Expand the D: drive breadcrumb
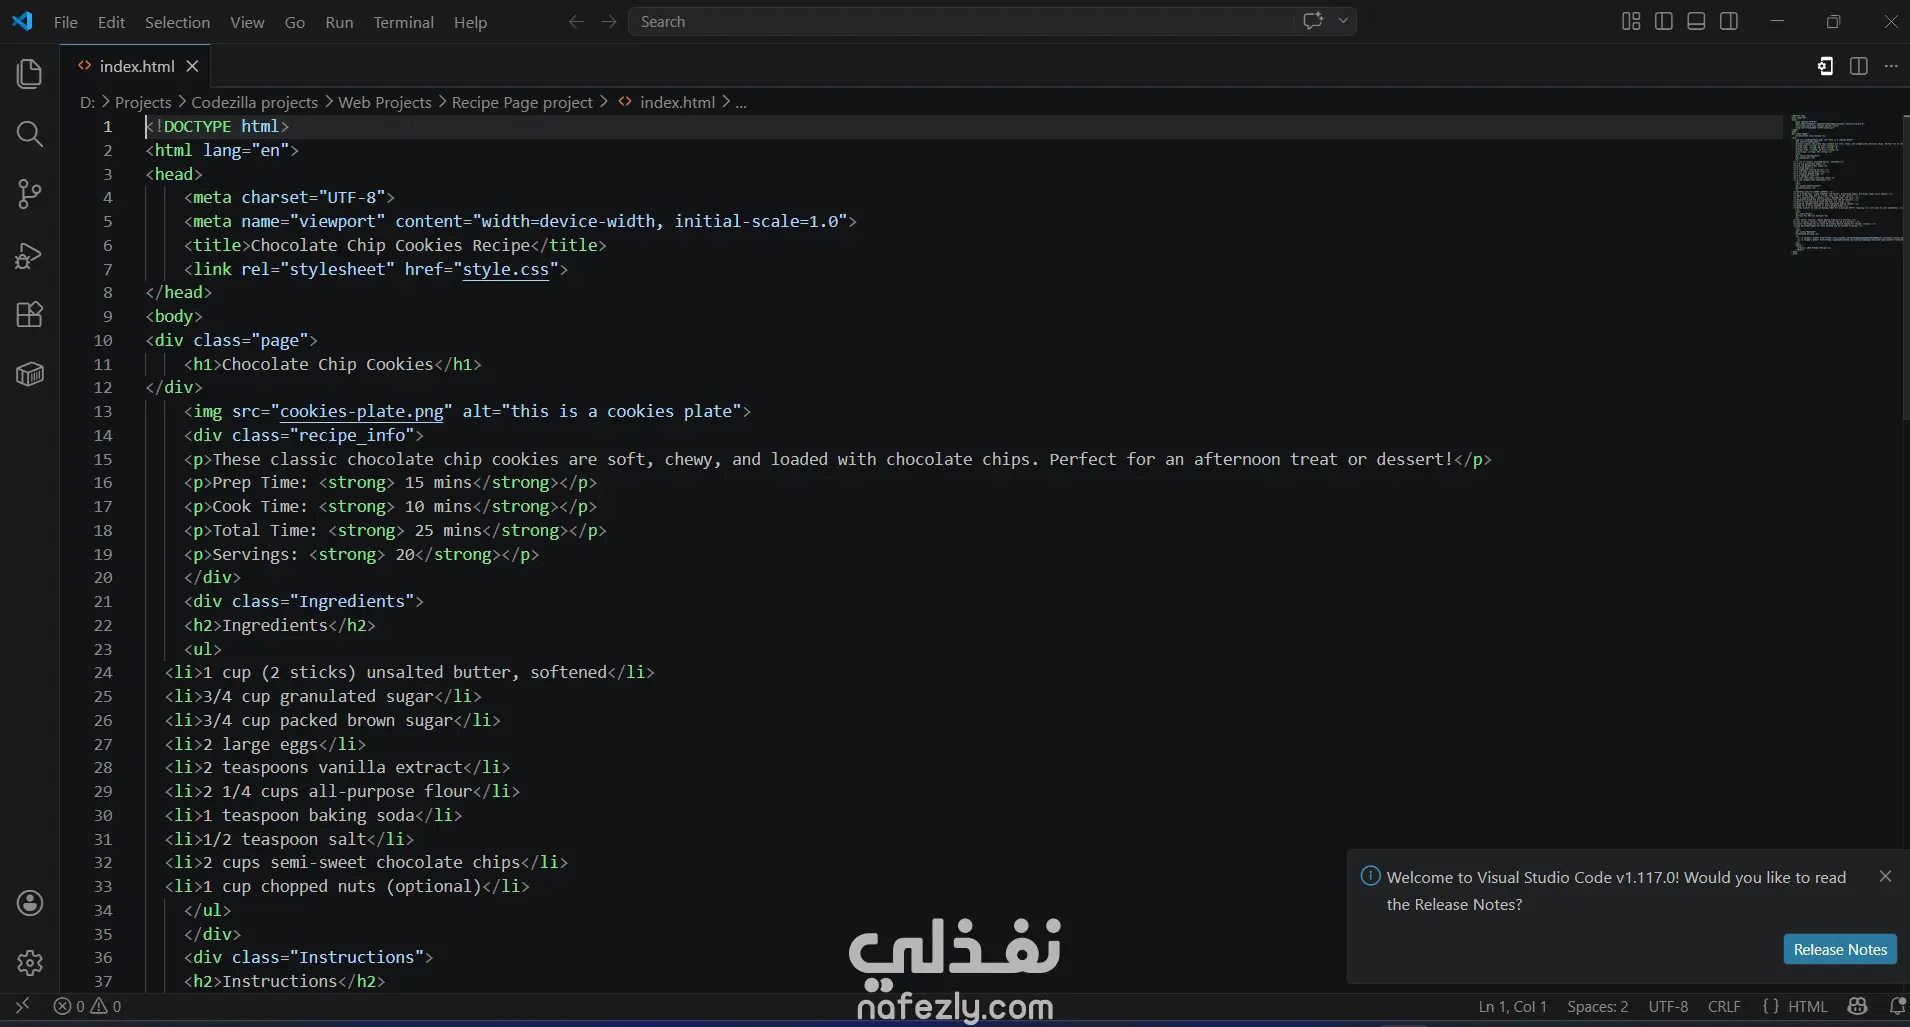Image resolution: width=1910 pixels, height=1027 pixels. coord(87,102)
